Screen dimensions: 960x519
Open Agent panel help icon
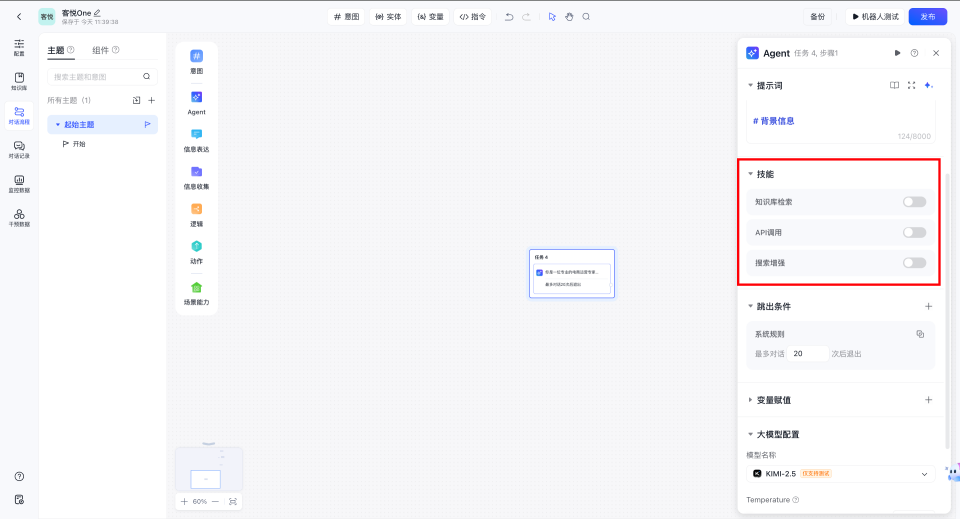(915, 53)
